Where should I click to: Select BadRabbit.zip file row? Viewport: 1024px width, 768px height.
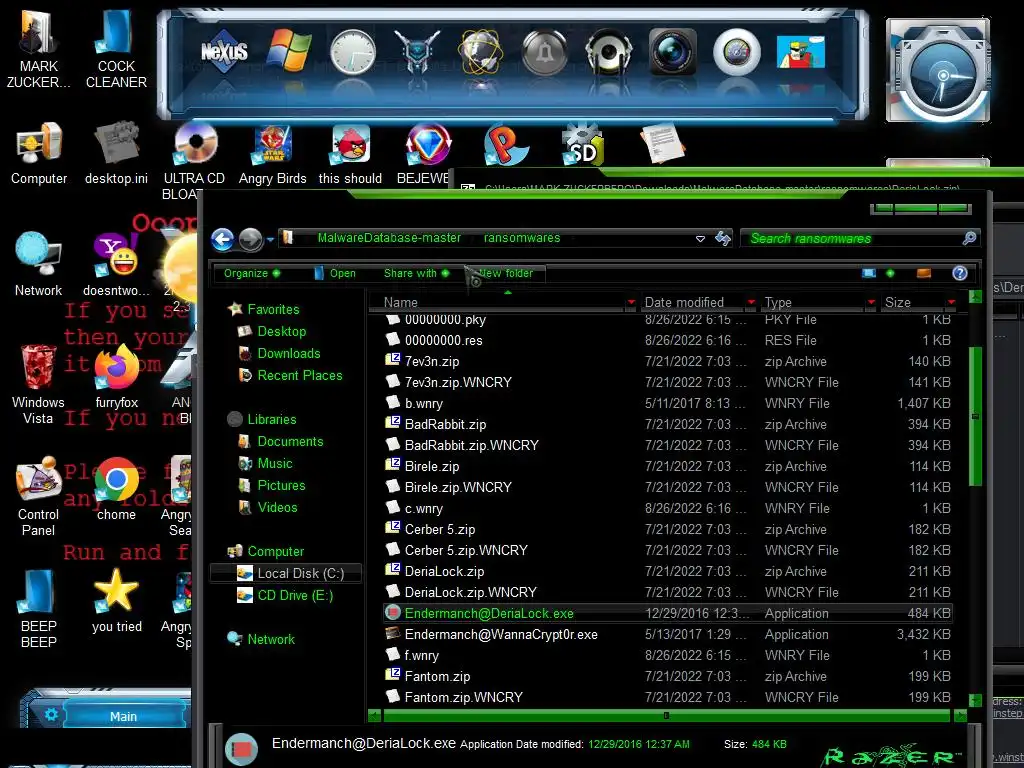point(667,424)
